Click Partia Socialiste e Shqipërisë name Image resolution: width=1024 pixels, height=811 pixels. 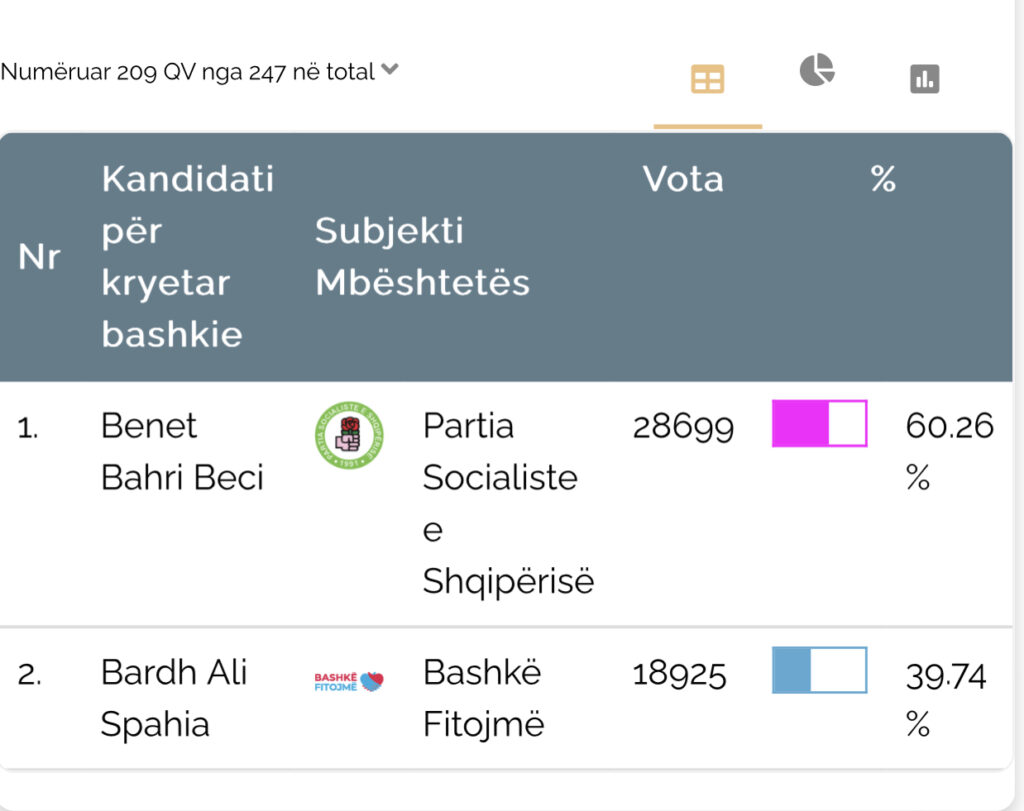507,503
